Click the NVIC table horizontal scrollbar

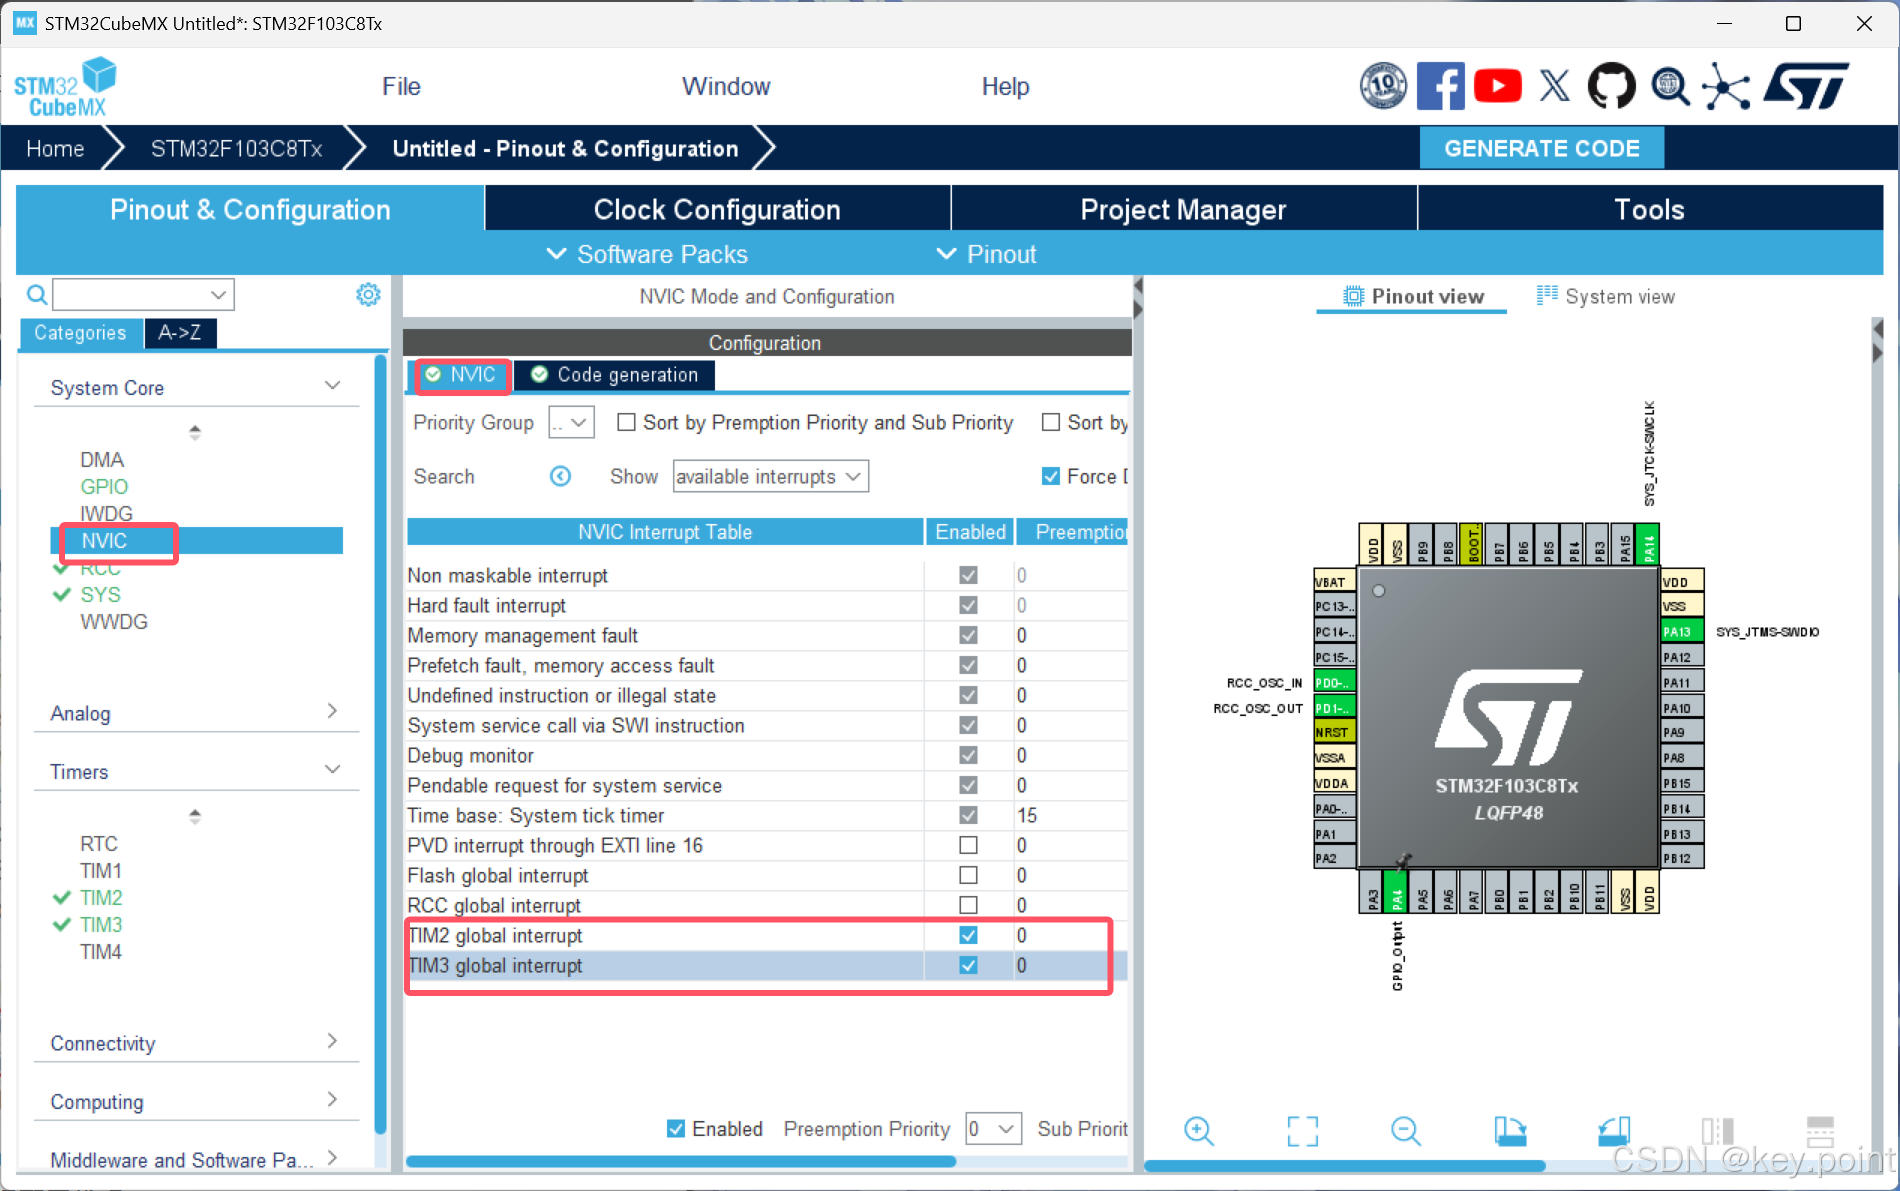pos(680,1161)
